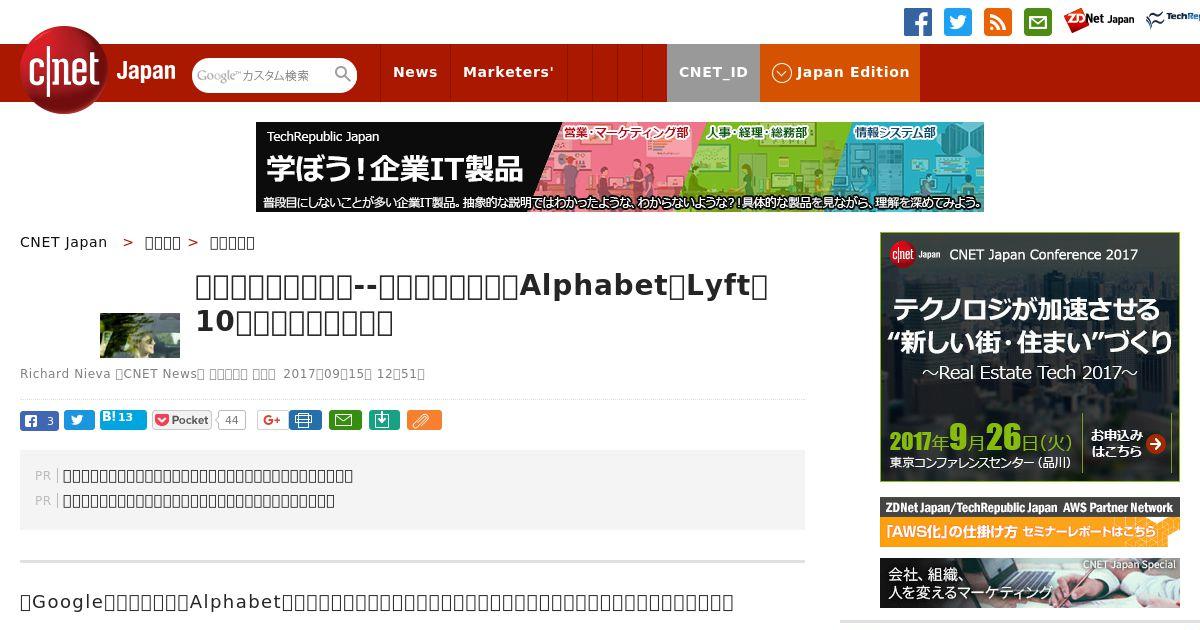
Task: Open the CNET Japan Special marketing banner
Action: 1030,583
